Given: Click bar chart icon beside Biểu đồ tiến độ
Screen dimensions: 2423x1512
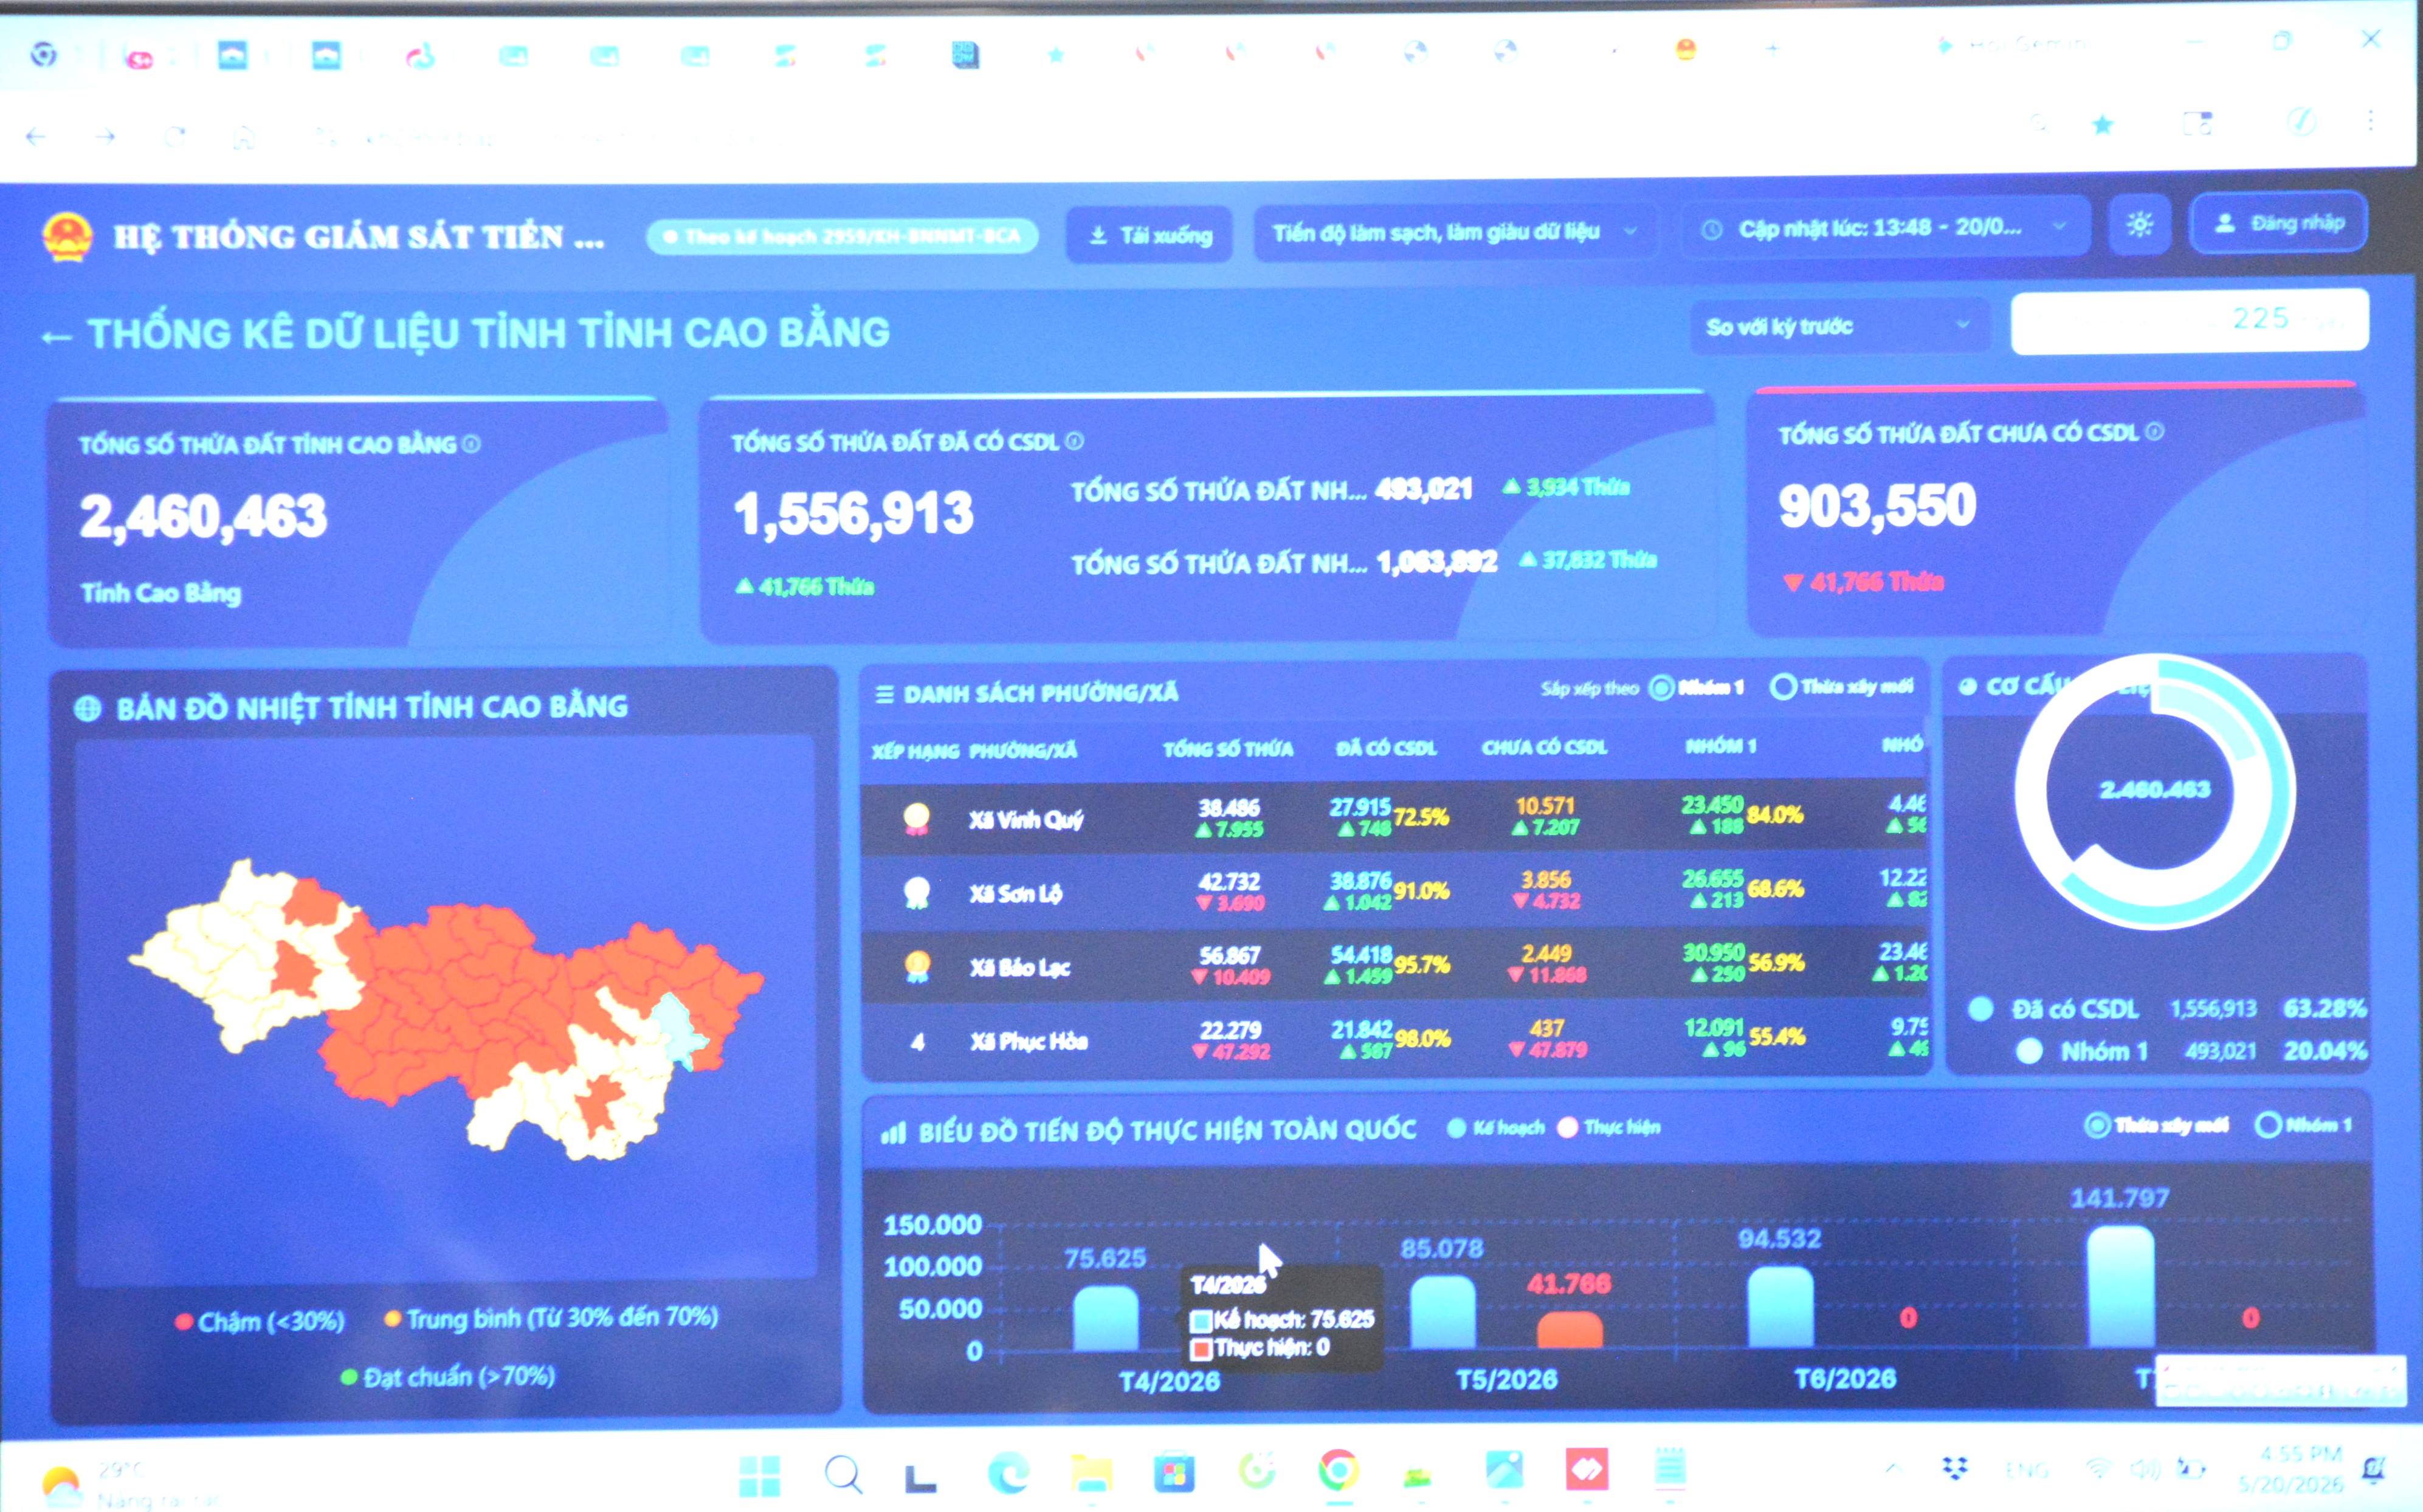Looking at the screenshot, I should click(x=893, y=1133).
